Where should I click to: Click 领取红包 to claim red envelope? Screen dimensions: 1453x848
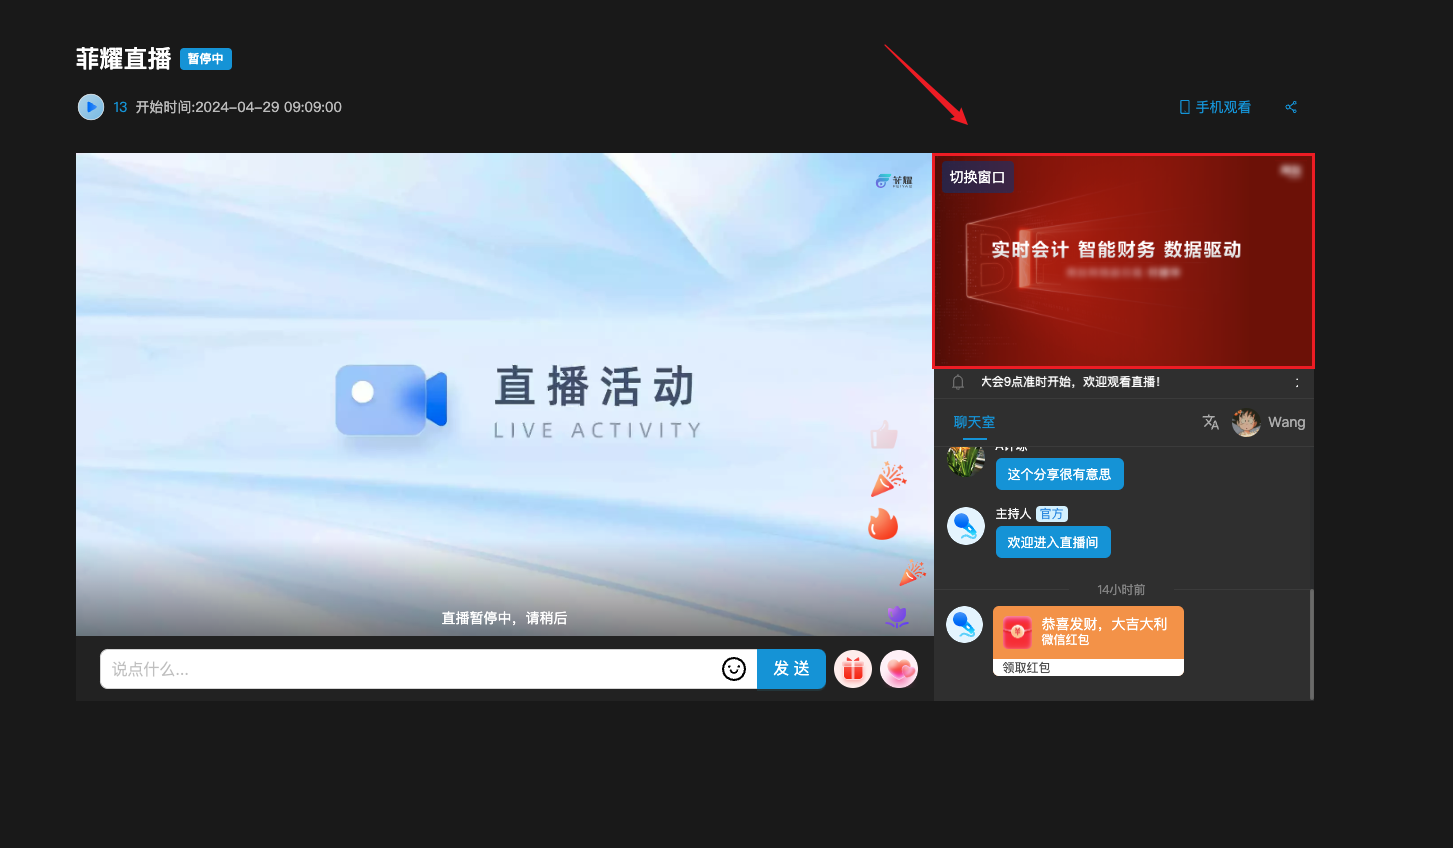[1027, 668]
